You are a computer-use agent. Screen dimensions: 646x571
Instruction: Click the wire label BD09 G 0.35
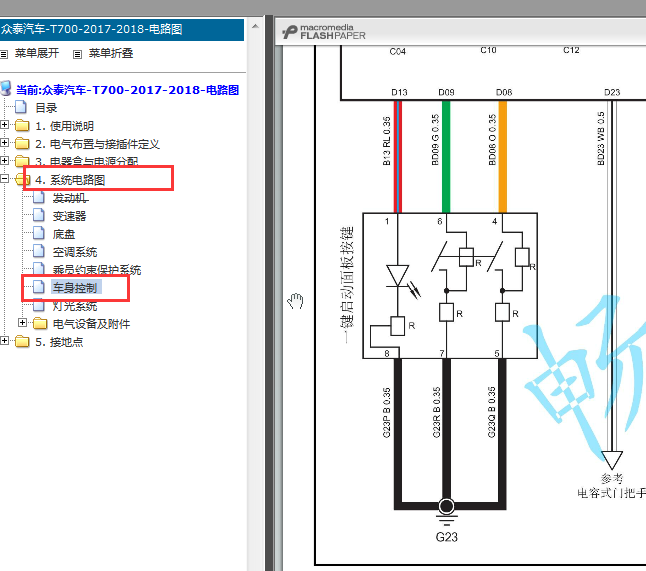click(435, 140)
